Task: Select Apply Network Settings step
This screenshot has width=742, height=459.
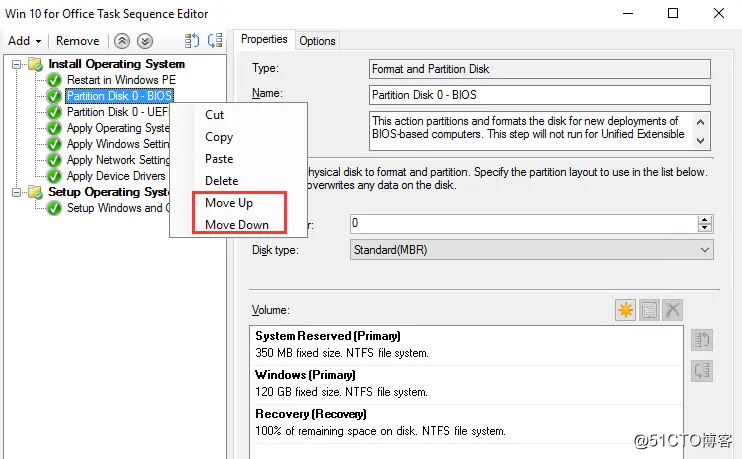Action: (117, 160)
